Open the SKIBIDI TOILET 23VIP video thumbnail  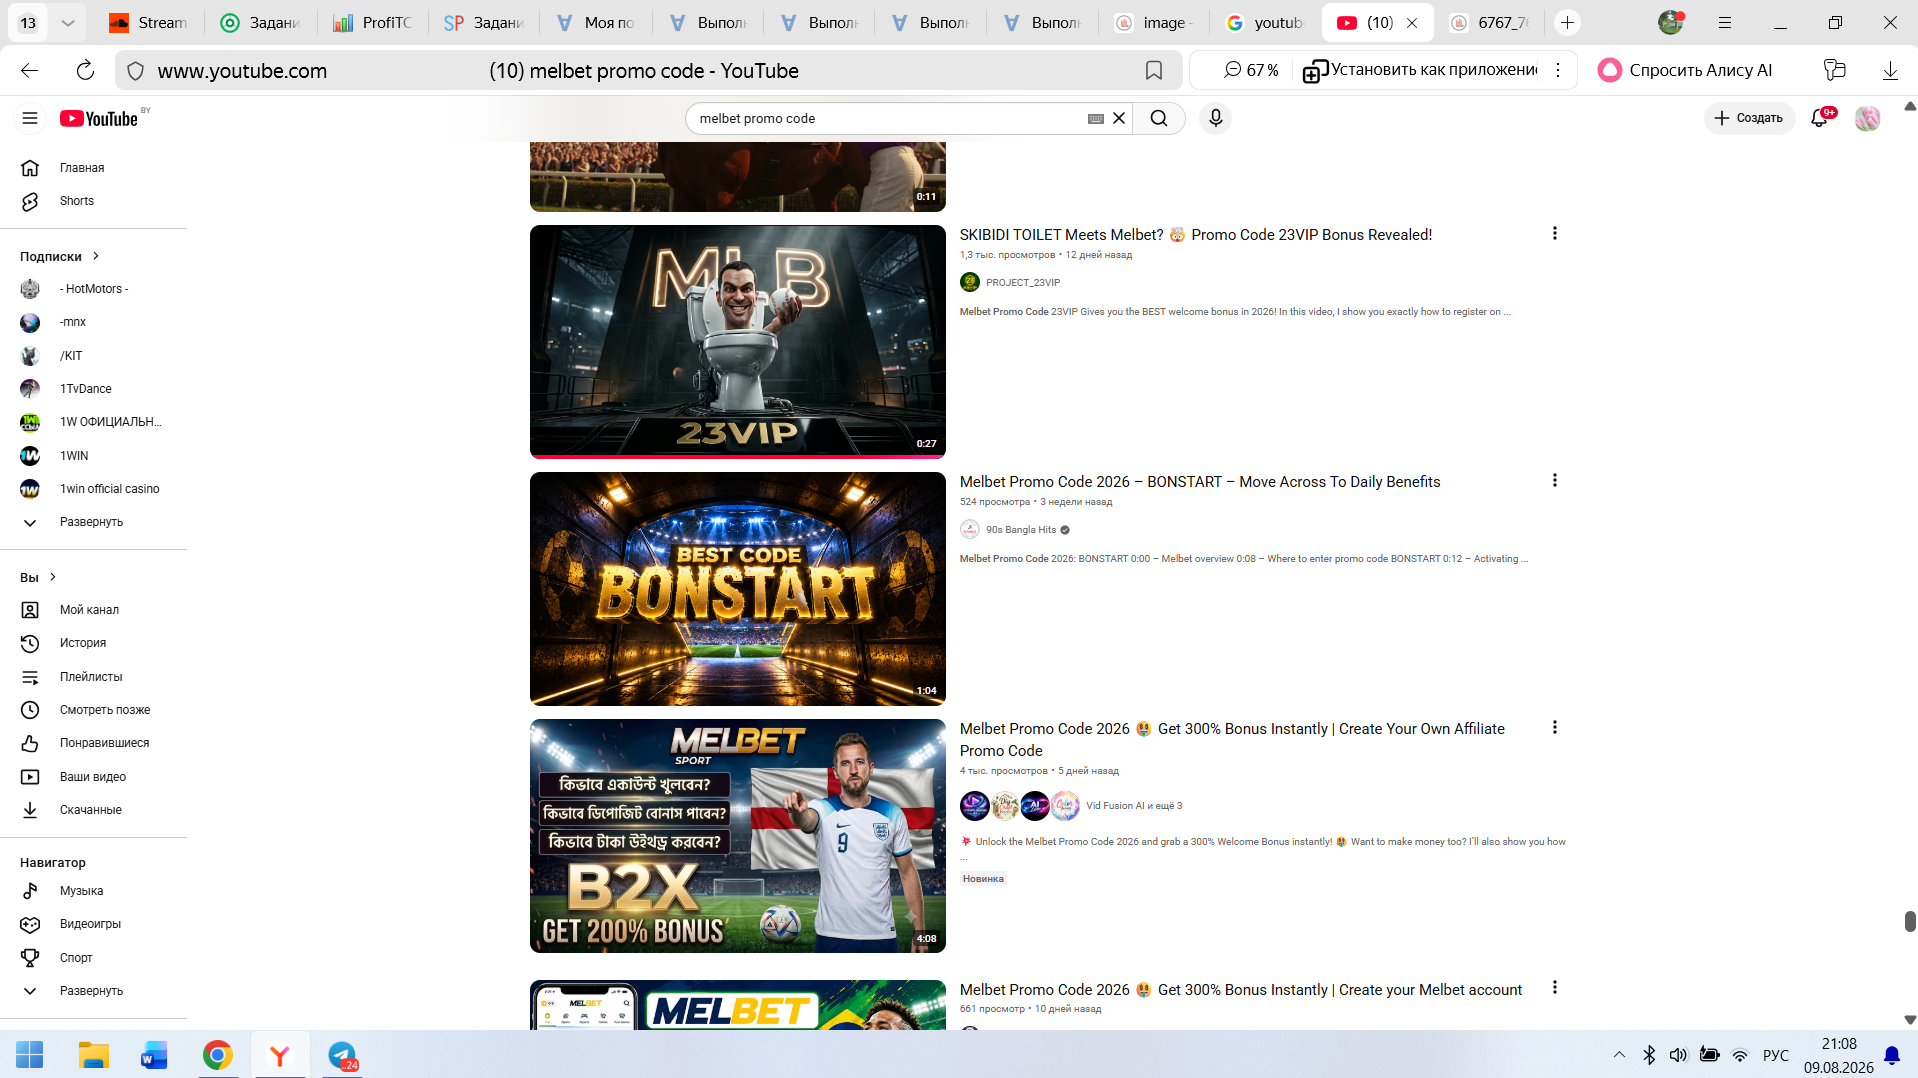738,342
